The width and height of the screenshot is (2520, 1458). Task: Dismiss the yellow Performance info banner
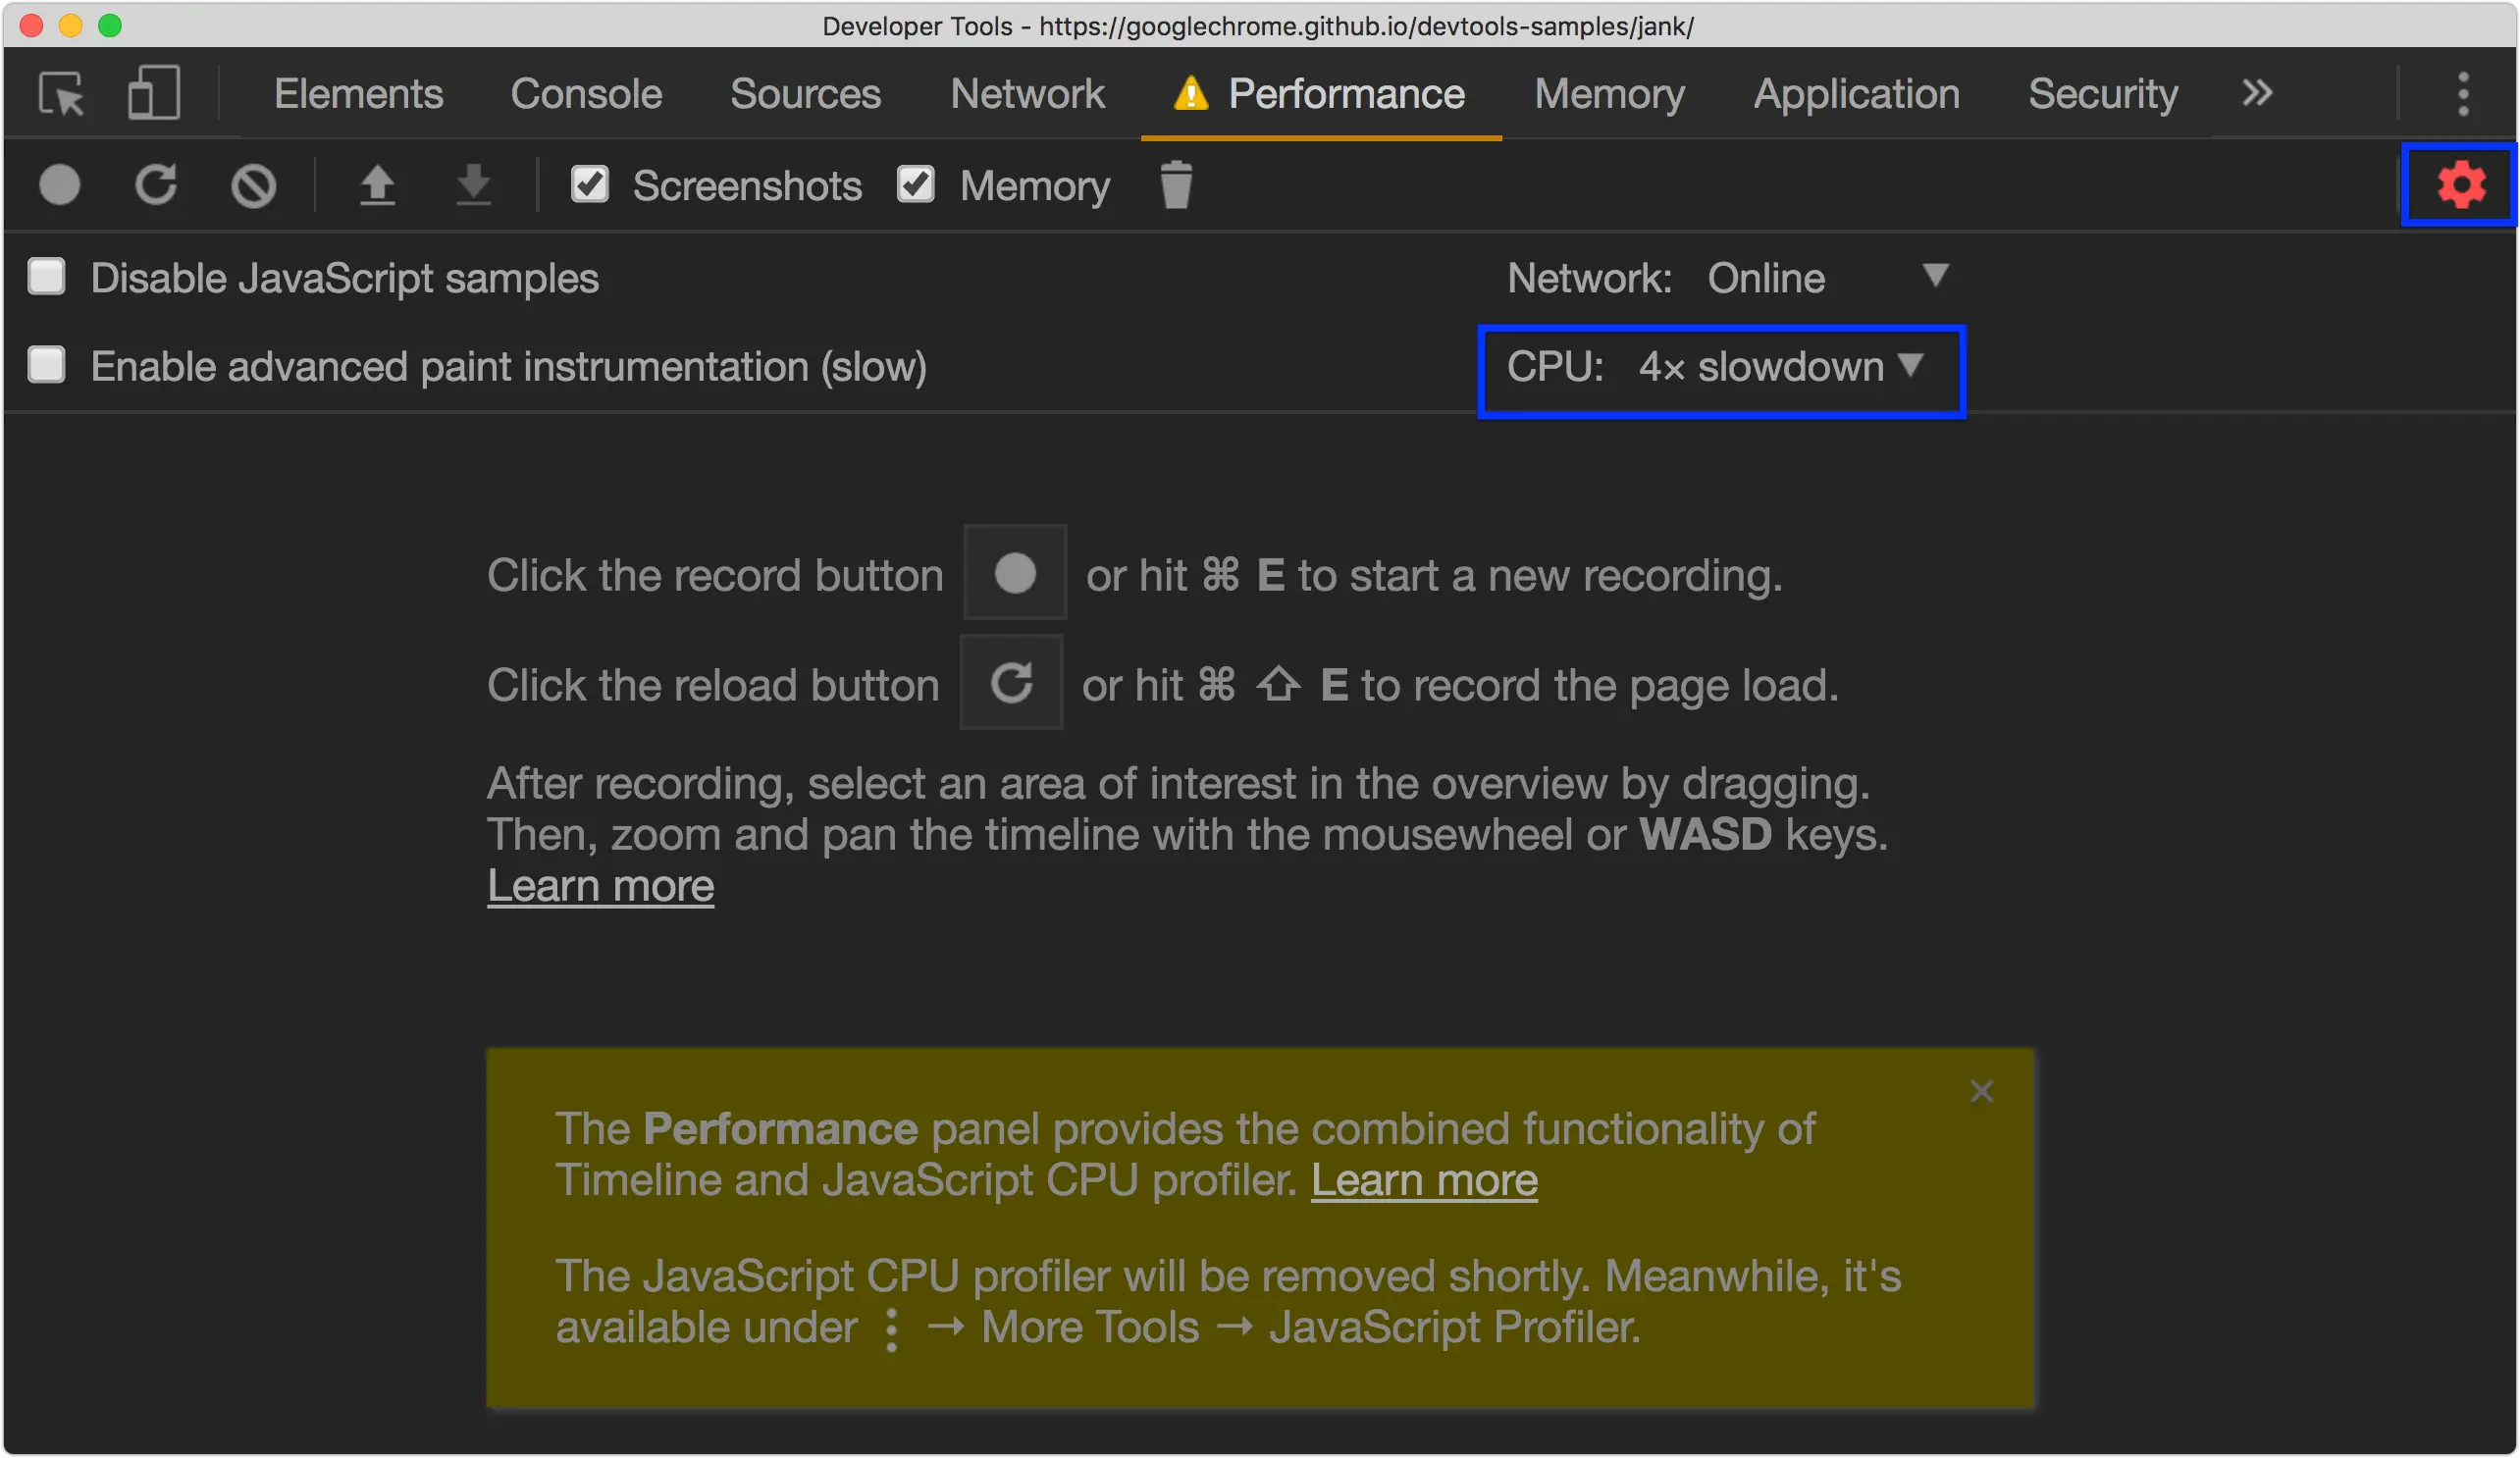click(1981, 1091)
